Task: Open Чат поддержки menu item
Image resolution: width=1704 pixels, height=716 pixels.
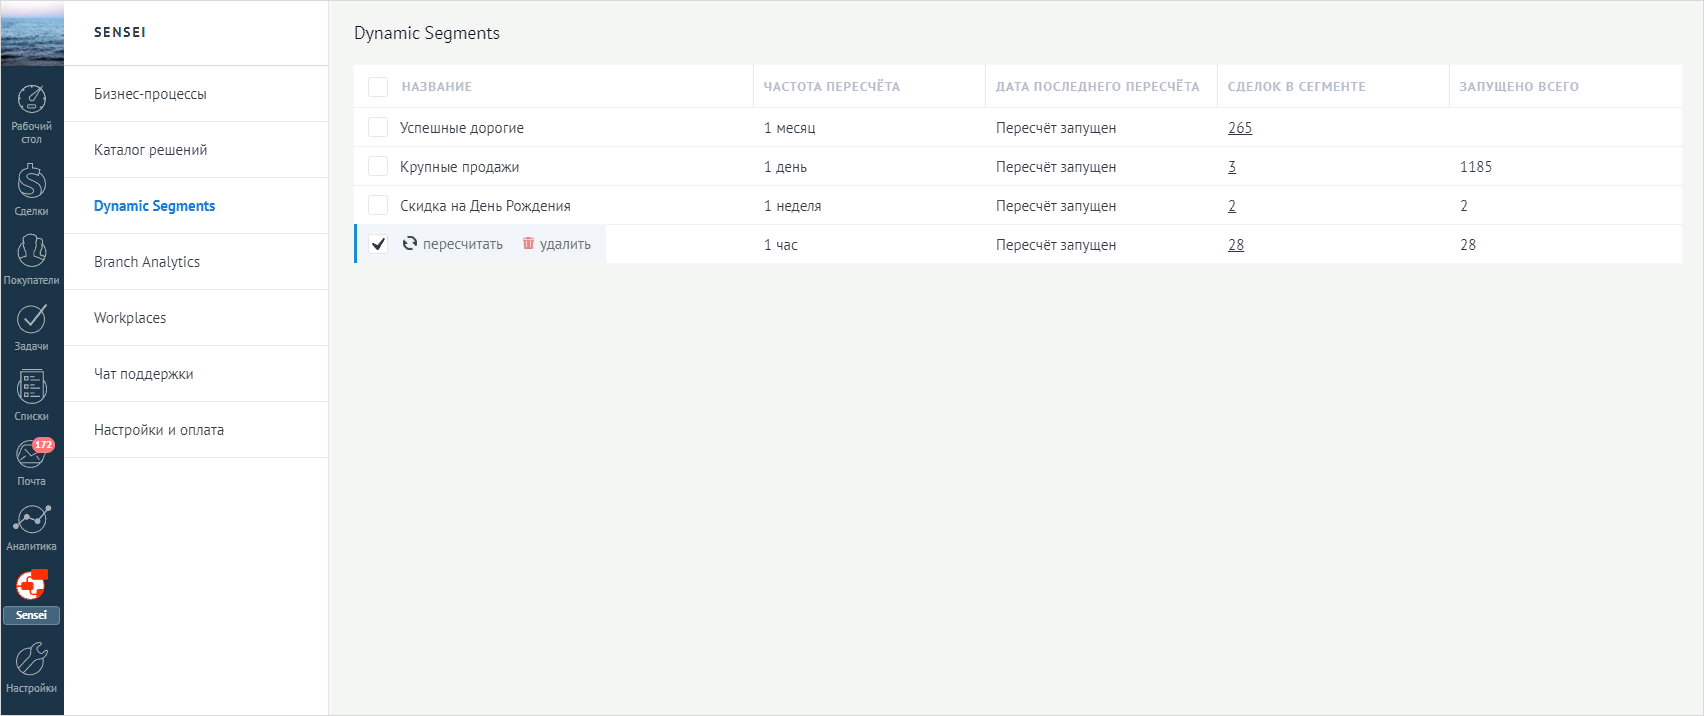Action: tap(196, 374)
